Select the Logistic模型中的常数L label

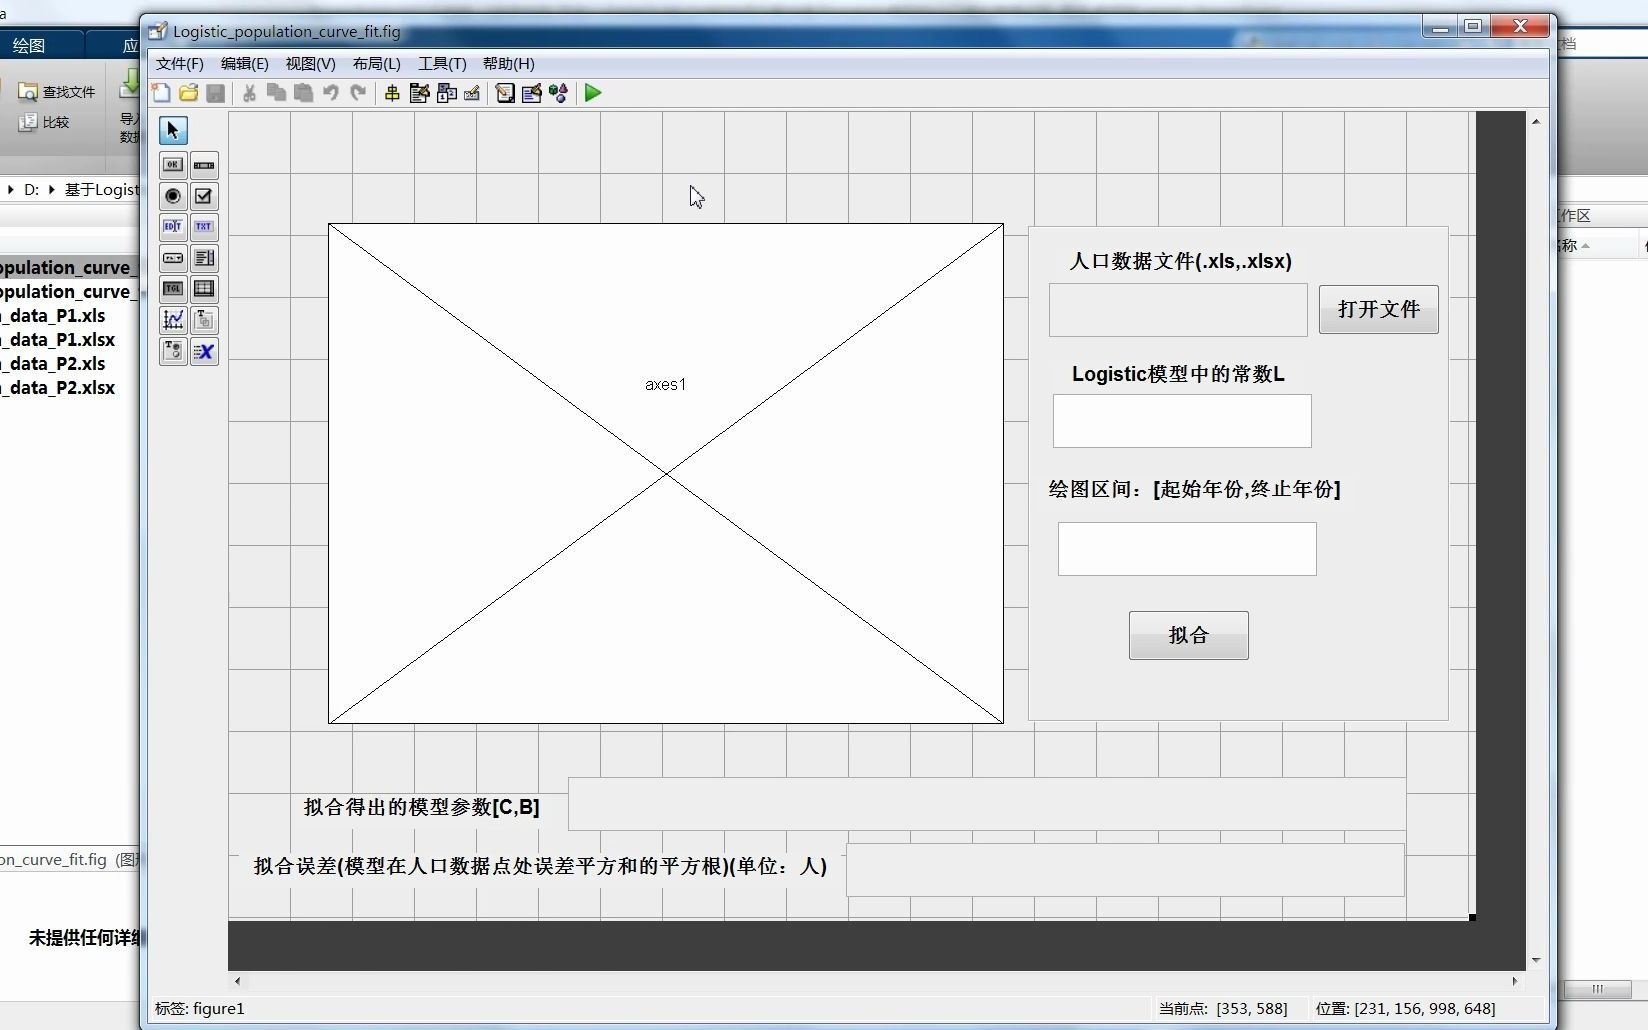click(x=1178, y=374)
